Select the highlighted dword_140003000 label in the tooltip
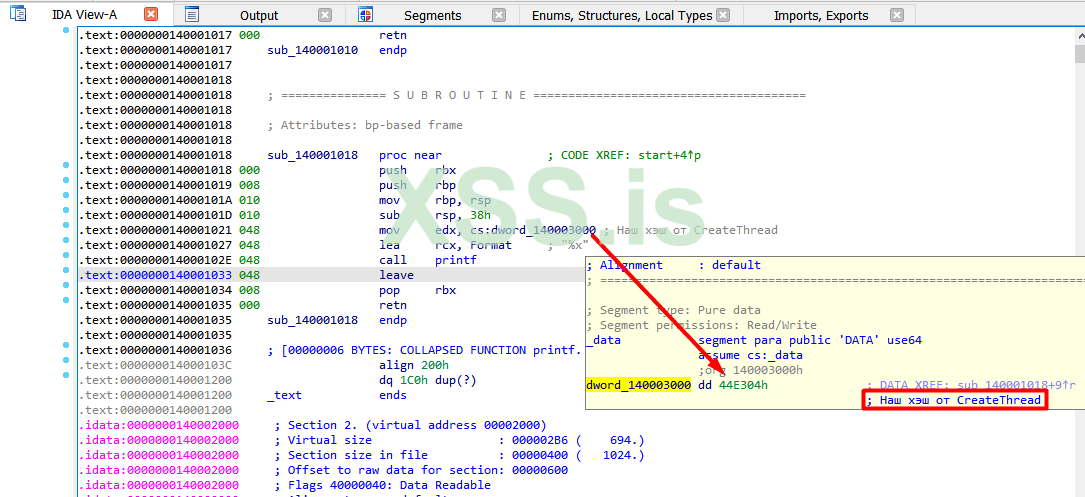This screenshot has height=497, width=1085. tap(638, 385)
